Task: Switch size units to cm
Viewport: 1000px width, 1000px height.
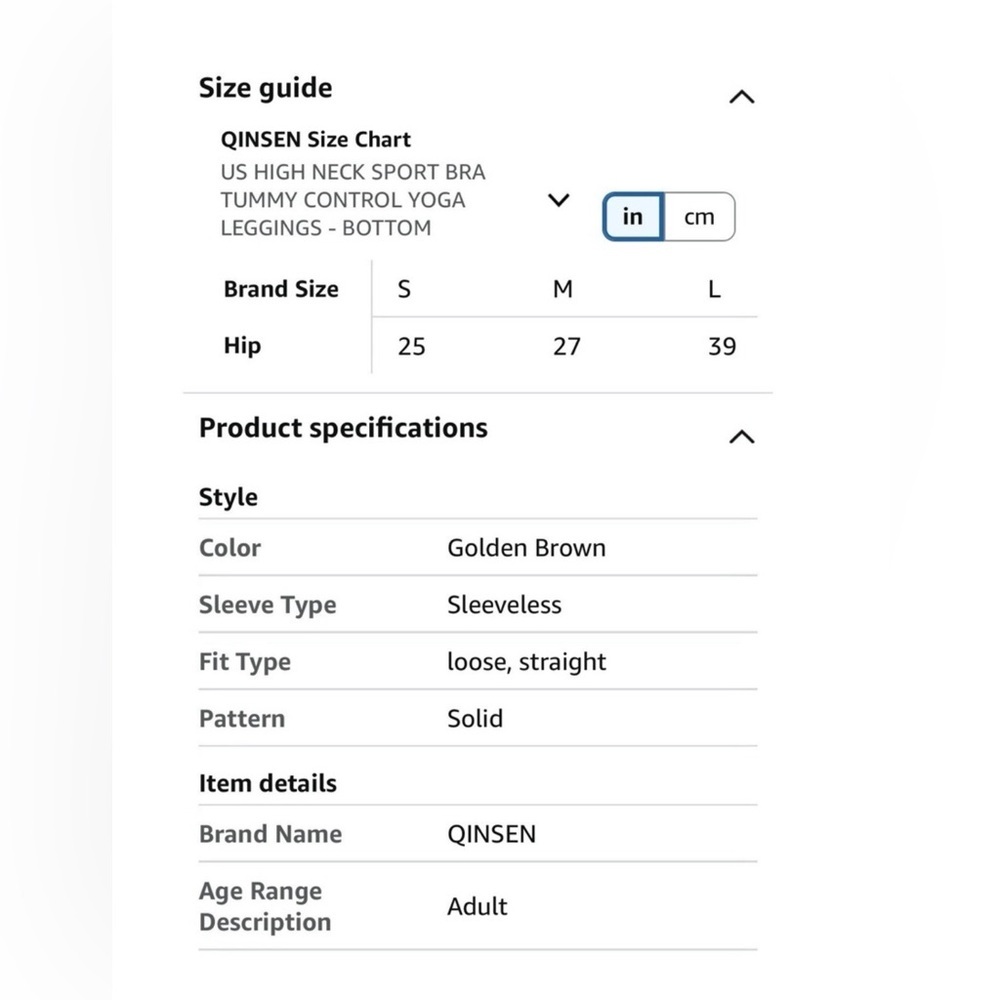Action: pos(700,217)
